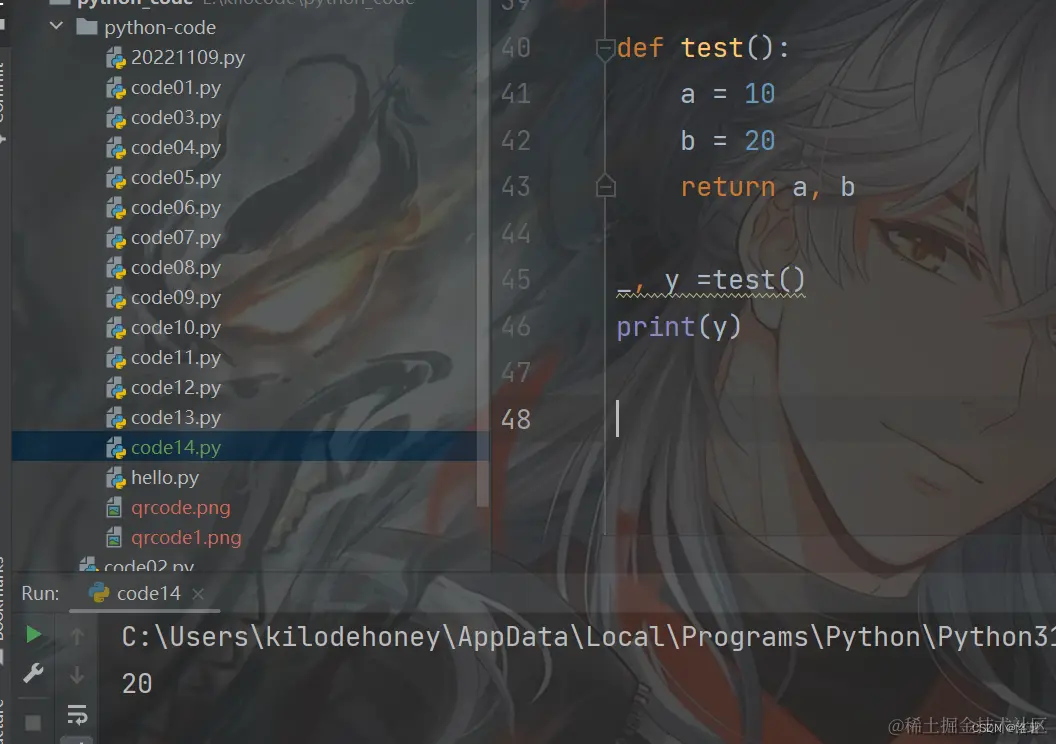Open 20221109.py in project tree
This screenshot has width=1056, height=744.
(187, 57)
